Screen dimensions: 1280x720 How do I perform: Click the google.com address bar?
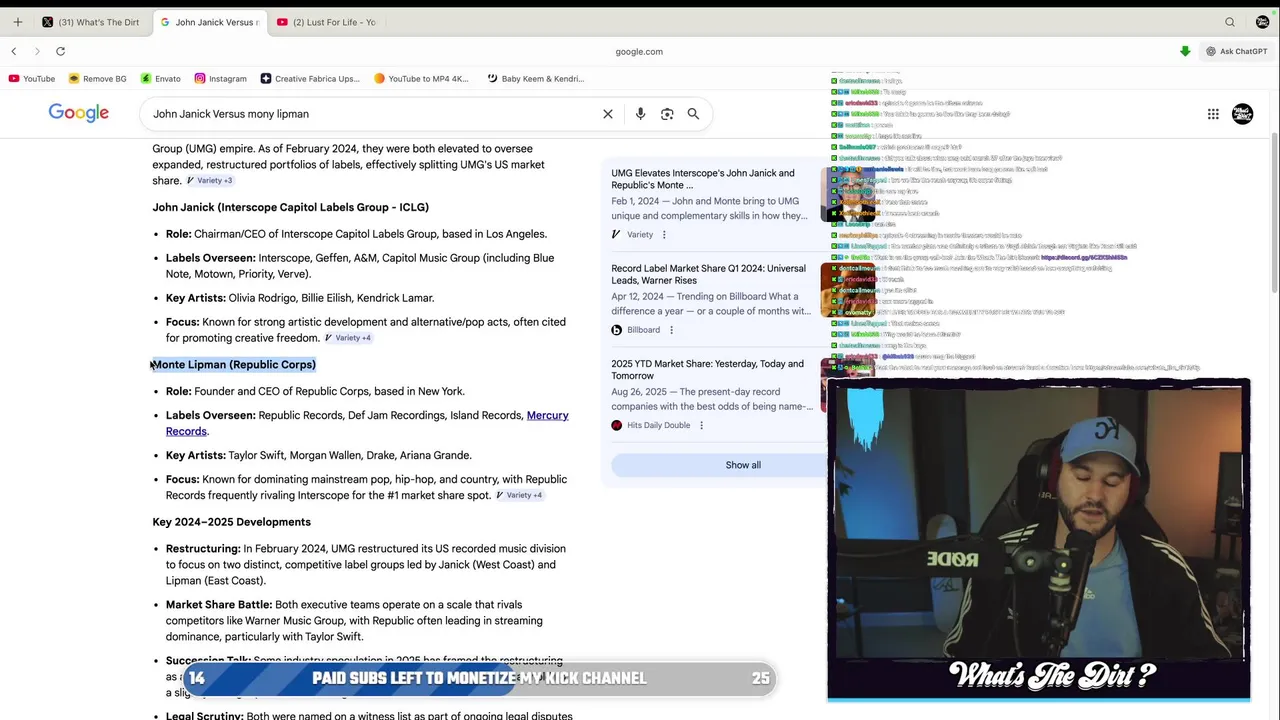point(639,51)
